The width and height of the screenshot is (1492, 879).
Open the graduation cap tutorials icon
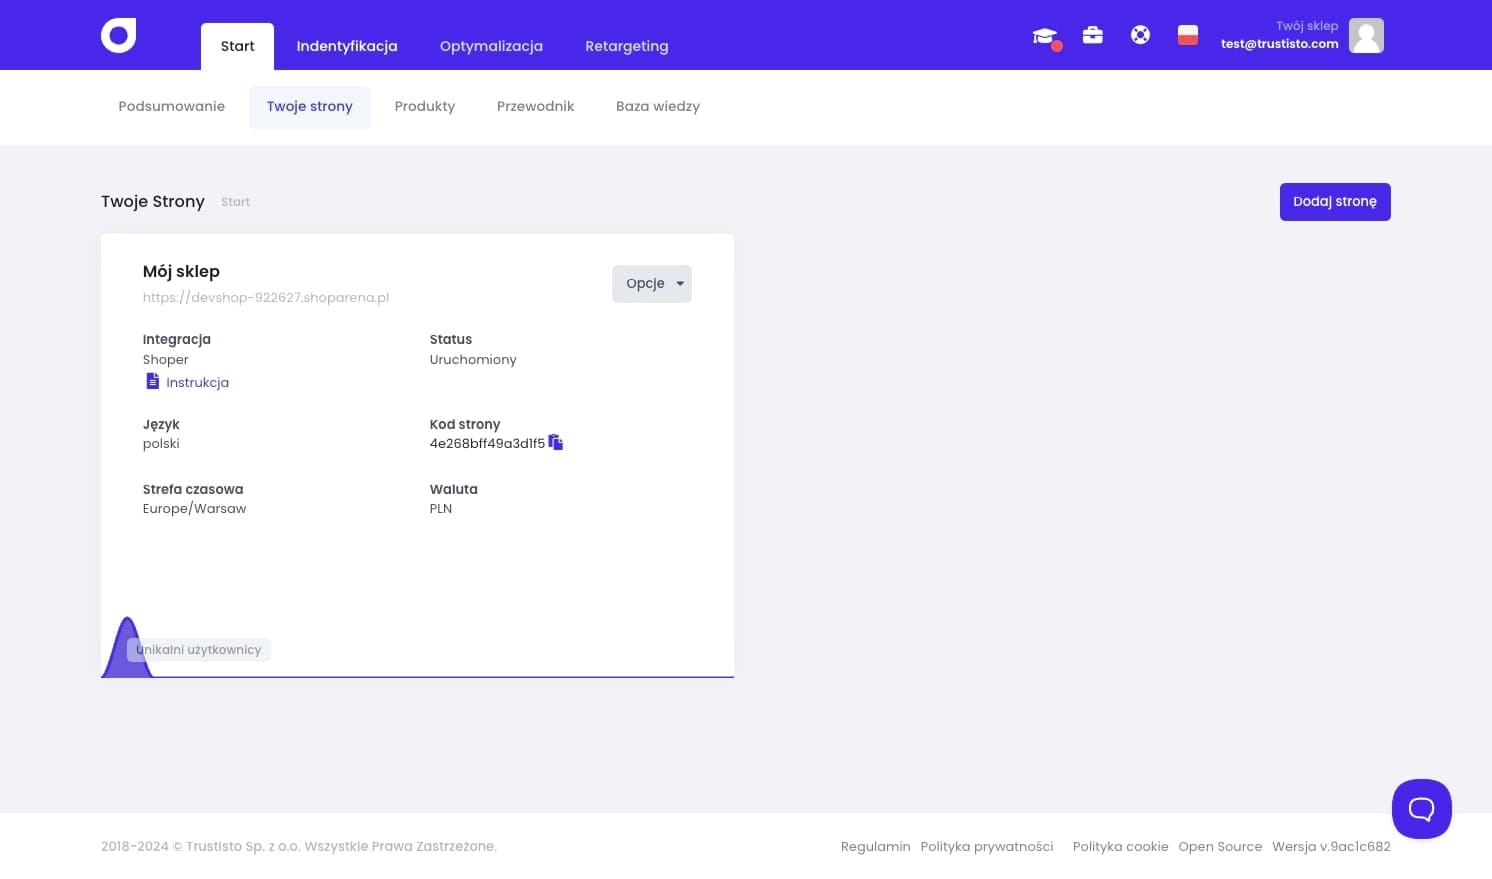tap(1045, 36)
